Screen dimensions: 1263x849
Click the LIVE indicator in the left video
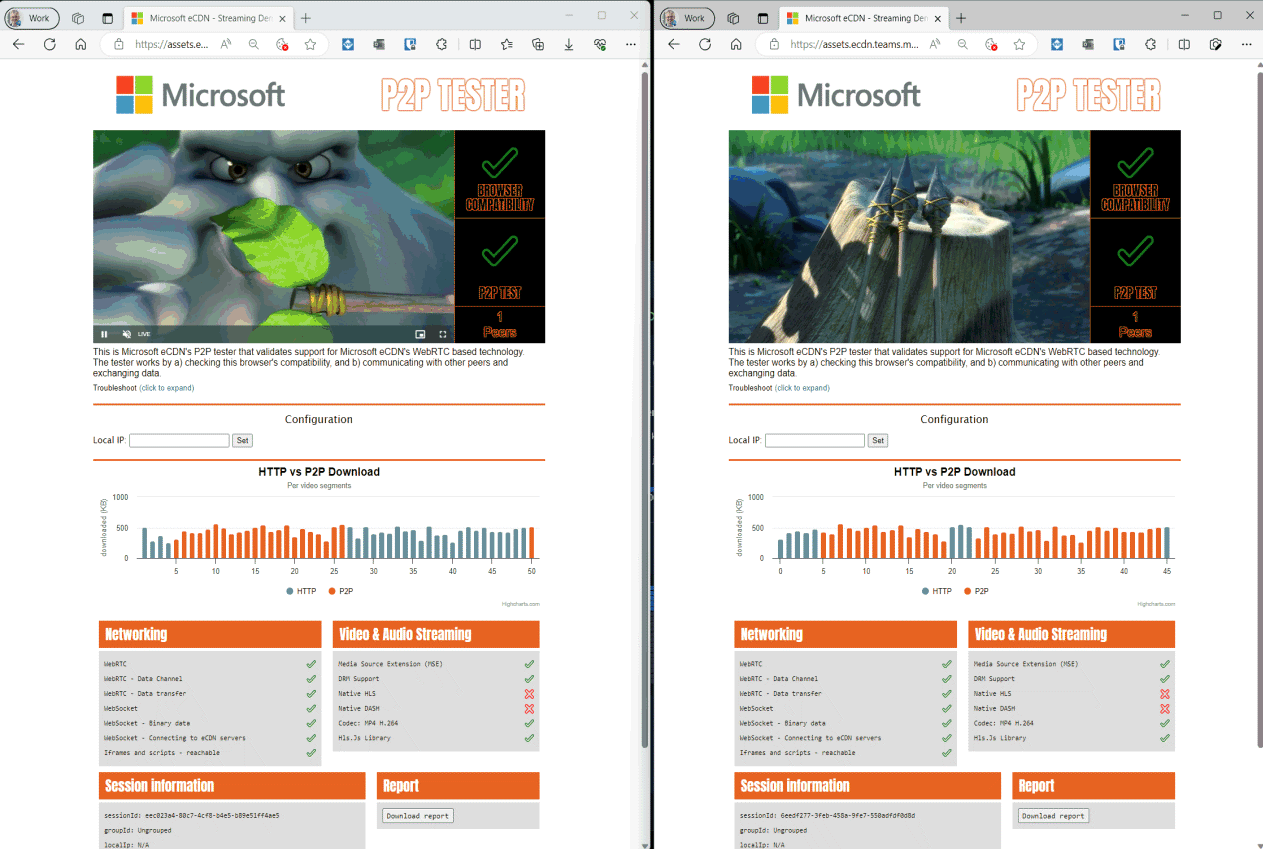[x=144, y=334]
